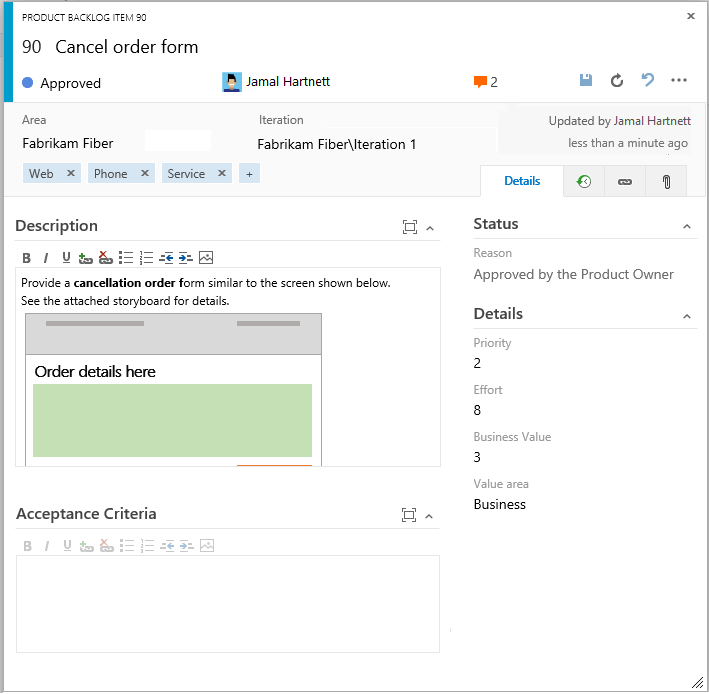Screen dimensions: 709x694
Task: Change the Value area Business field
Action: (500, 505)
